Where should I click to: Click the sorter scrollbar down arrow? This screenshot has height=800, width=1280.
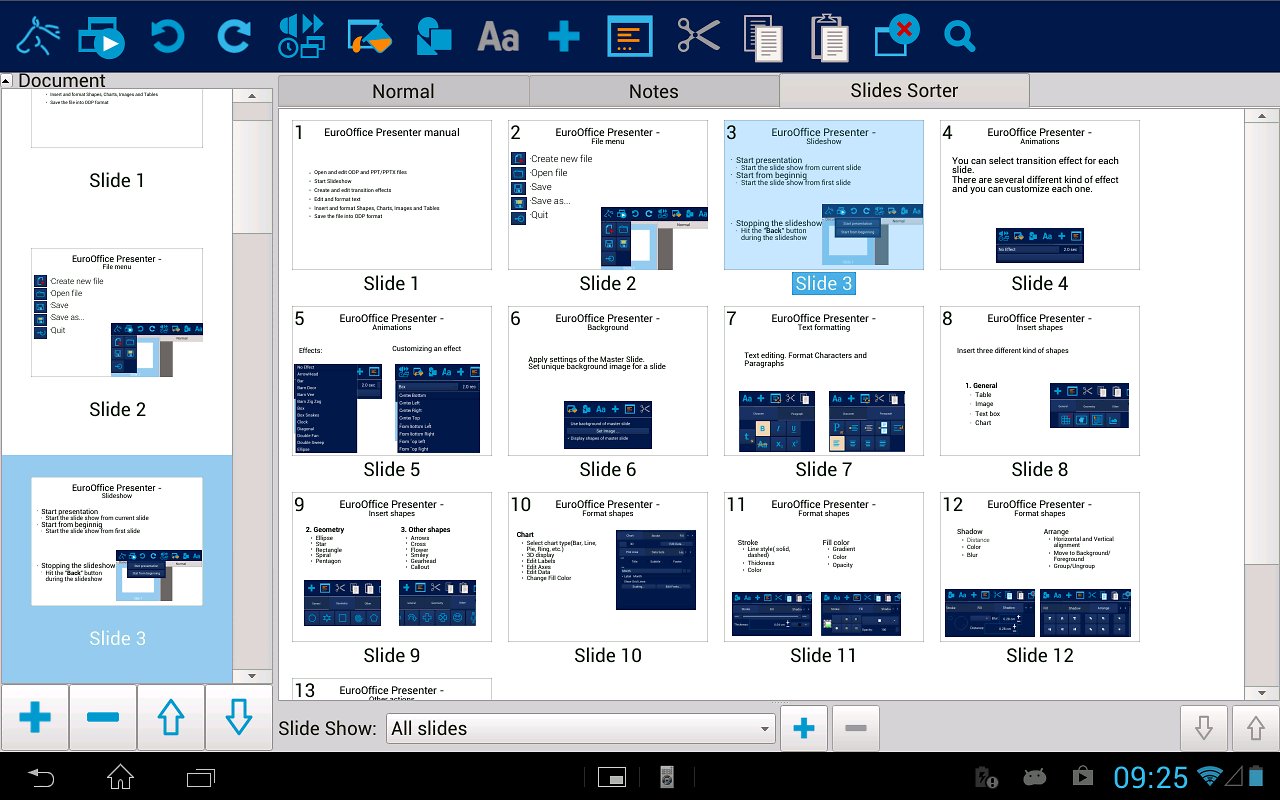(1261, 692)
